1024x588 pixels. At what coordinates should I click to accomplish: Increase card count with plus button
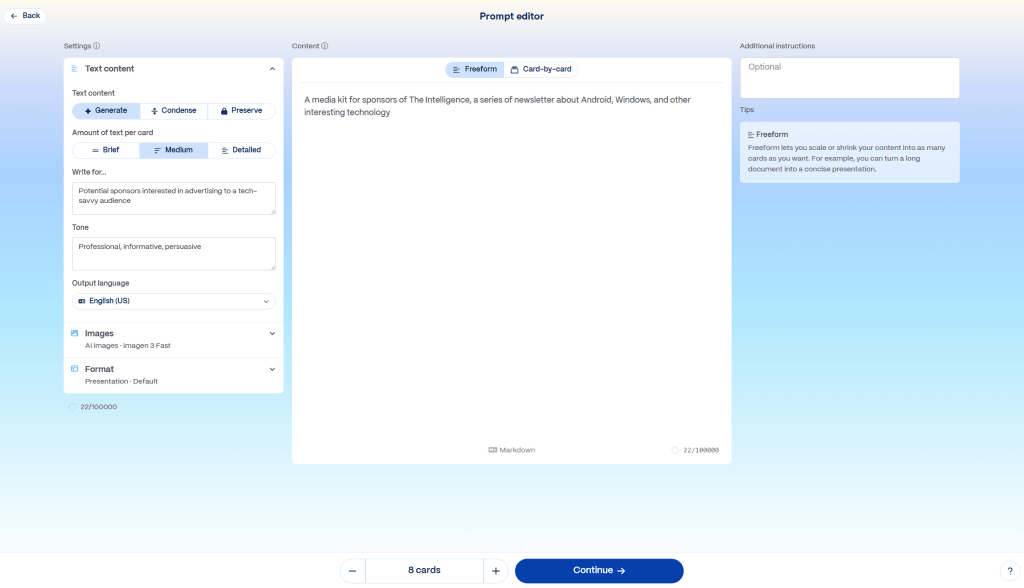coord(496,571)
